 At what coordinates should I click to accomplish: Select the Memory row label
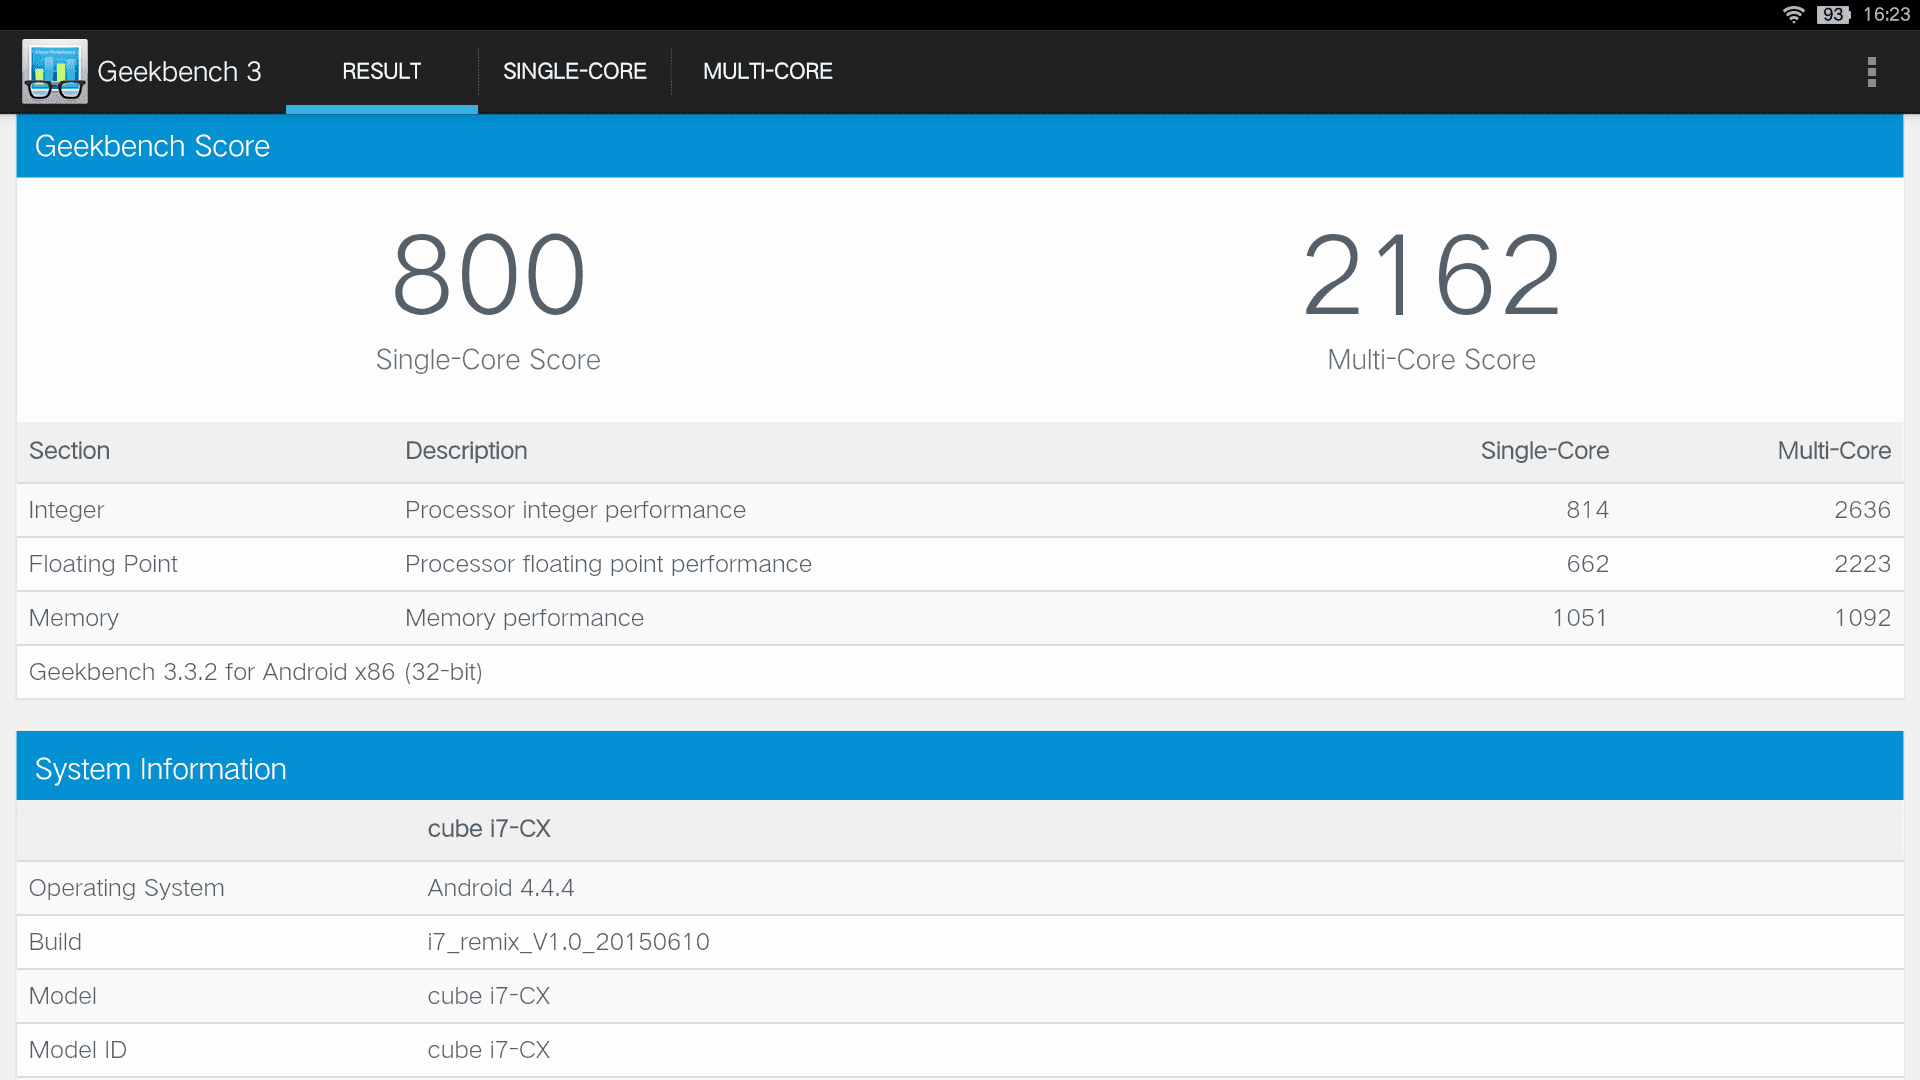point(74,618)
